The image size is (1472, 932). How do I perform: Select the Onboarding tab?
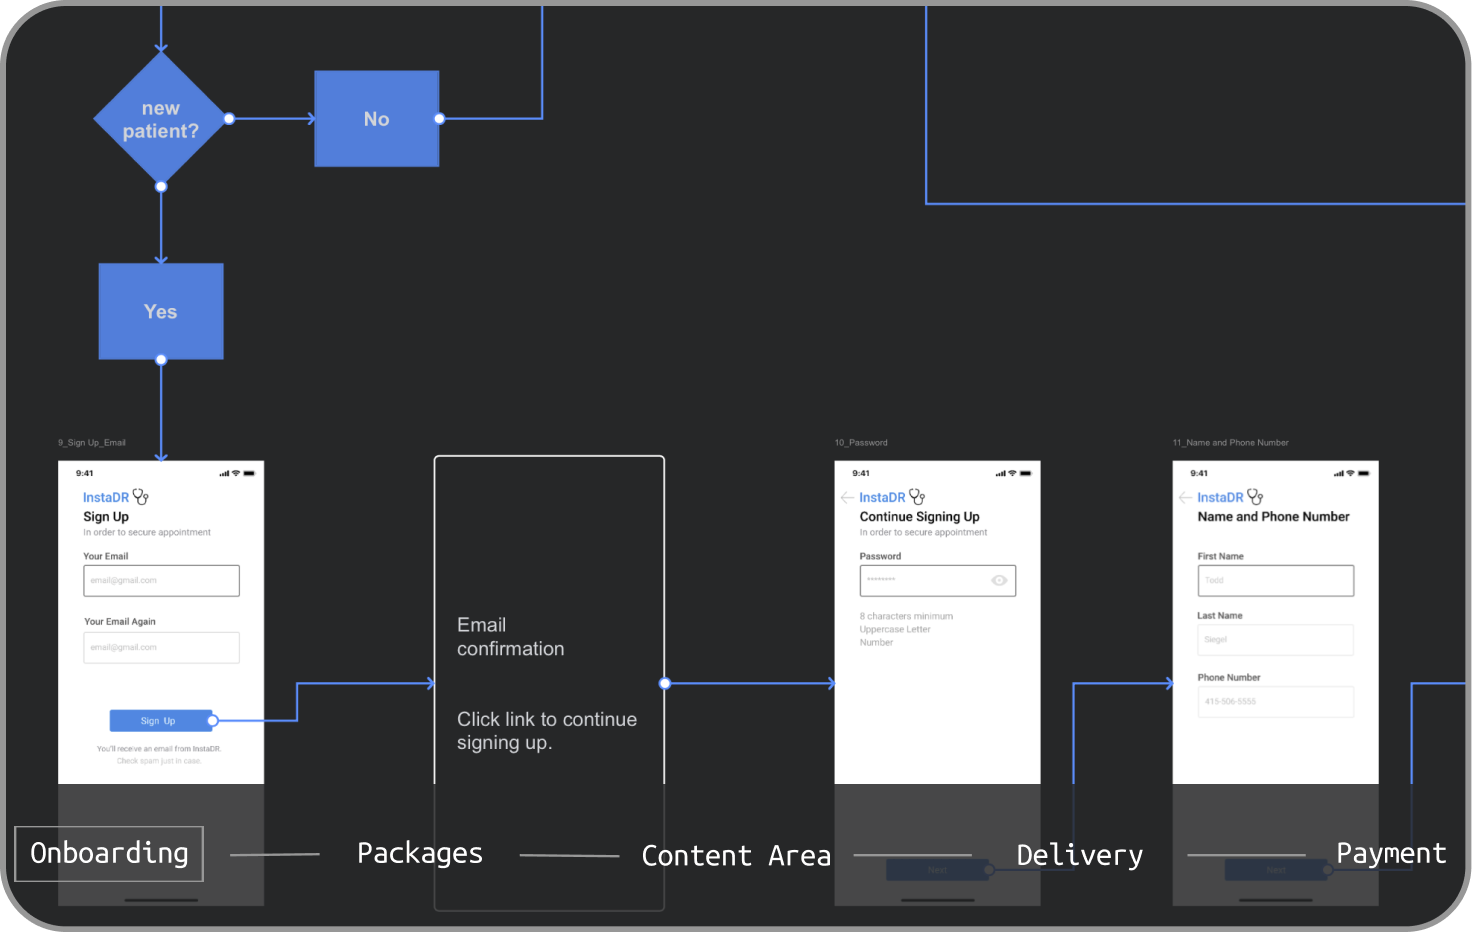(x=109, y=853)
